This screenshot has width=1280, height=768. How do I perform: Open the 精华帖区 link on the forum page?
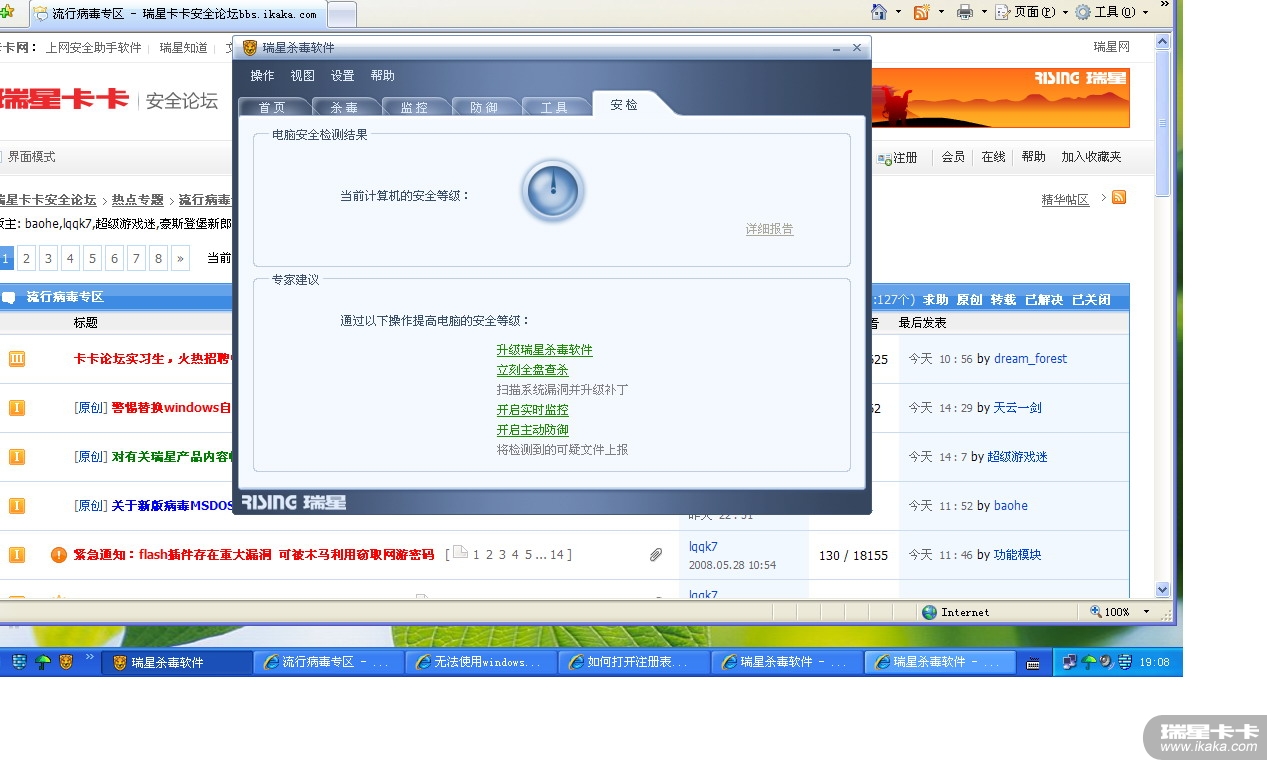1065,200
